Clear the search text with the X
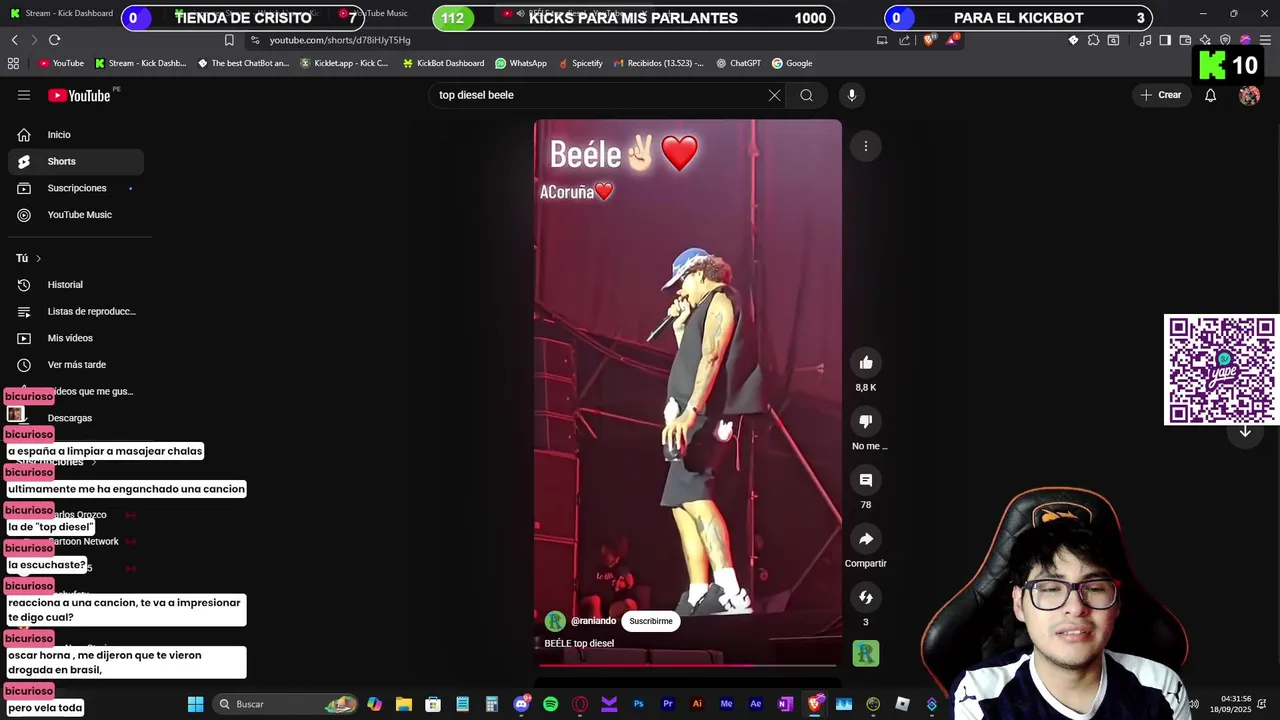The image size is (1280, 720). pos(774,95)
